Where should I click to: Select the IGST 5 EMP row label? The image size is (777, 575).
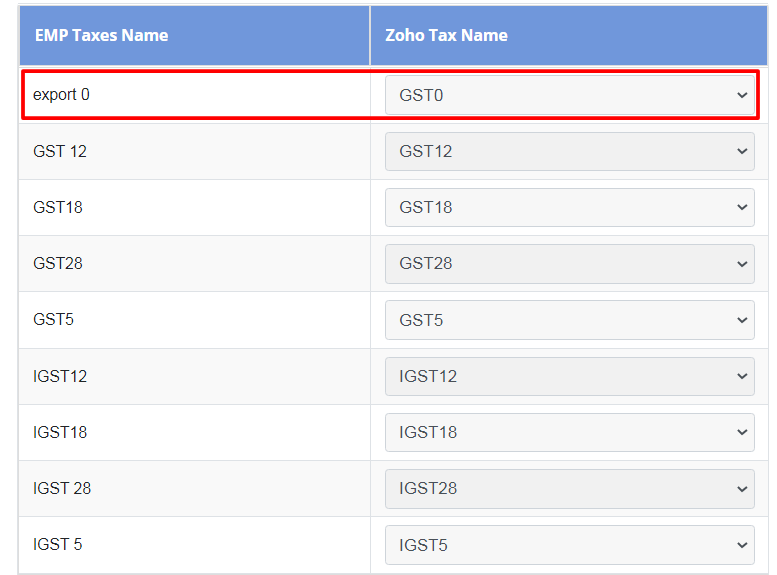(x=57, y=544)
